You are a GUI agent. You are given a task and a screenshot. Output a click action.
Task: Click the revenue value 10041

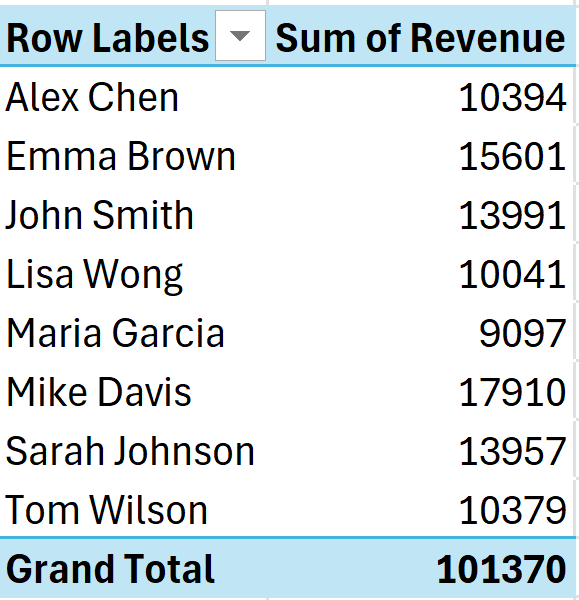pos(512,275)
